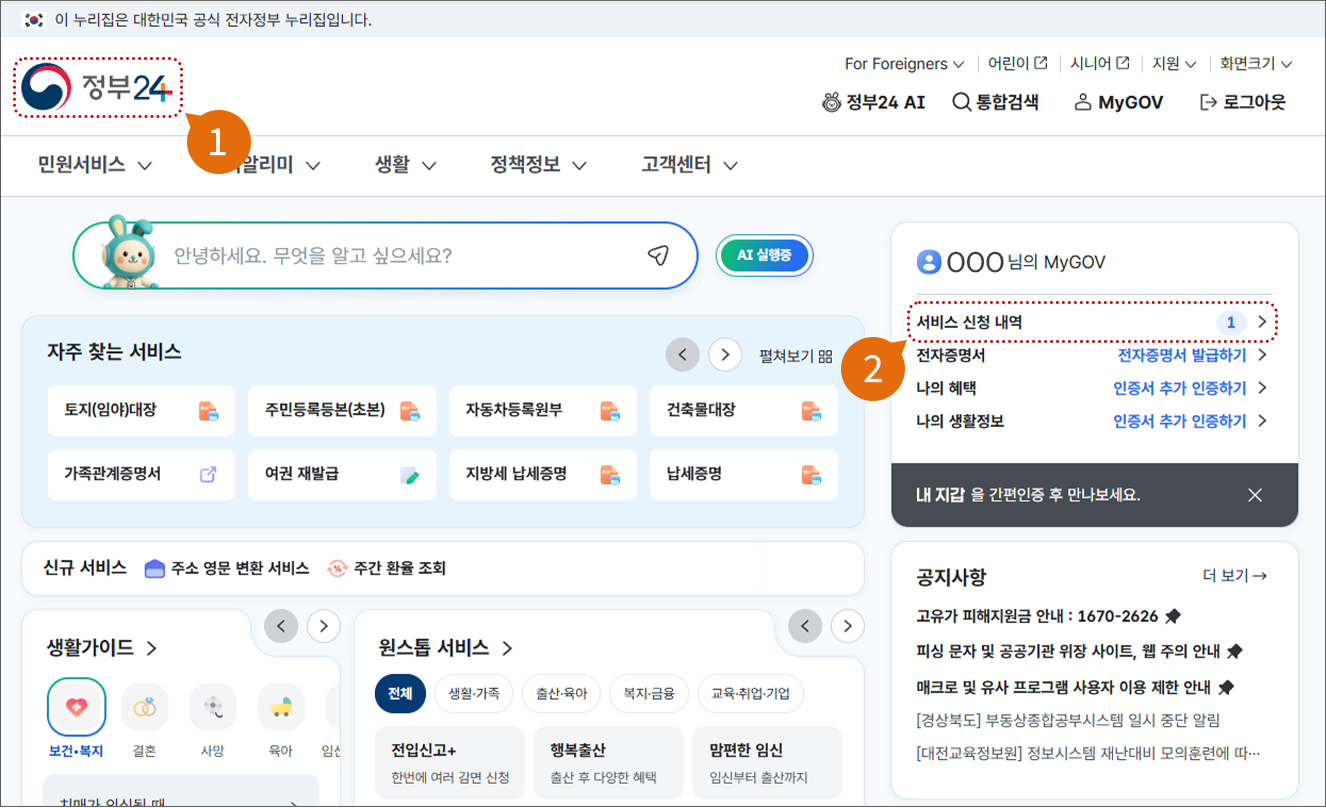Click 로그아웃 to sign out
Viewport: 1326px width, 808px height.
tap(1242, 102)
